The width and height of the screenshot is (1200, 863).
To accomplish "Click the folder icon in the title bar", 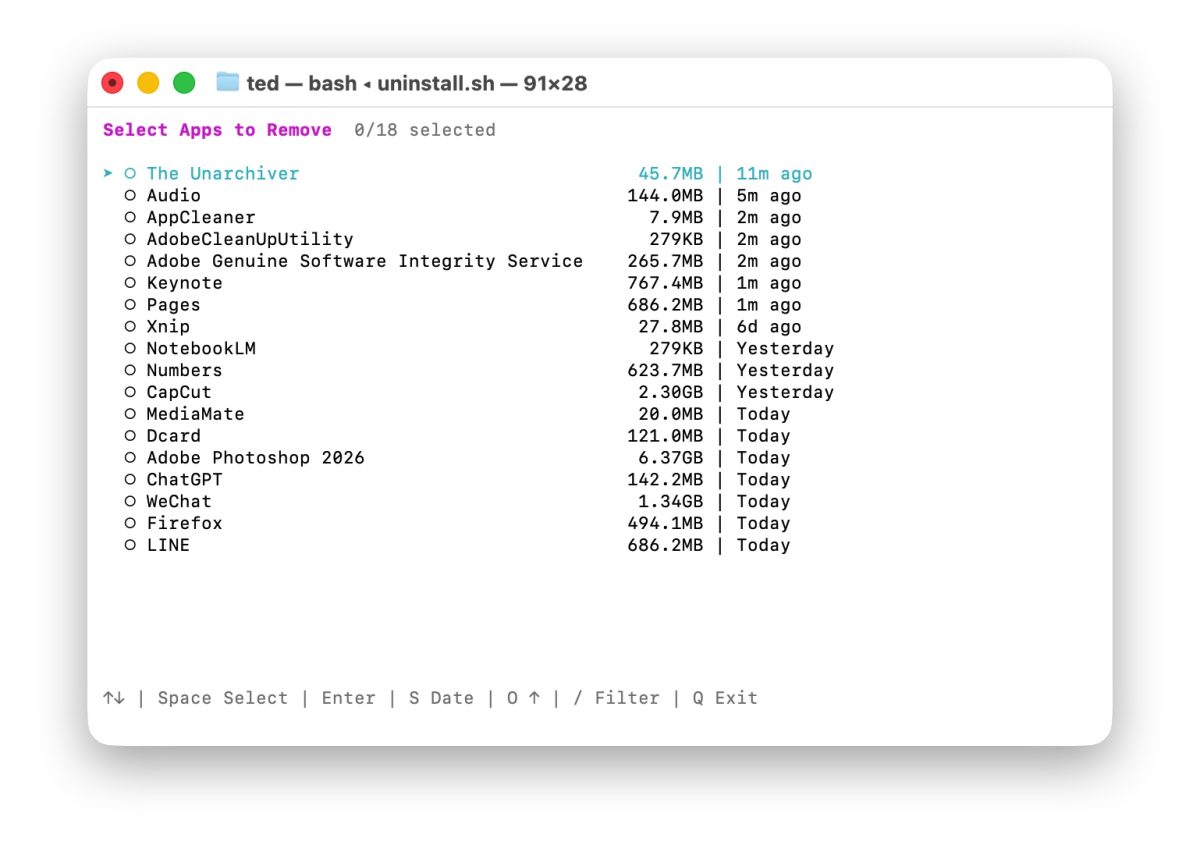I will [x=228, y=82].
